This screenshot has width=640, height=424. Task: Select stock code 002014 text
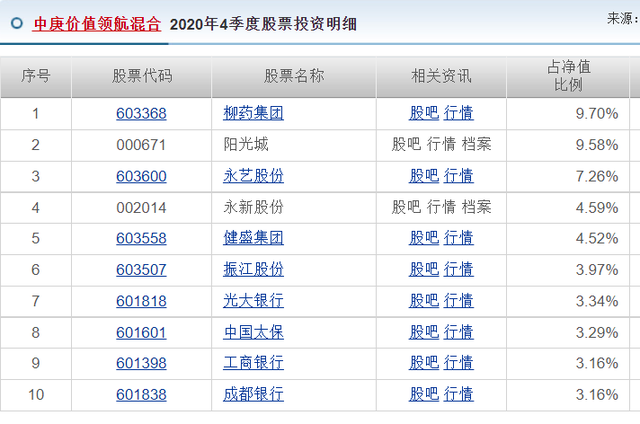[141, 208]
